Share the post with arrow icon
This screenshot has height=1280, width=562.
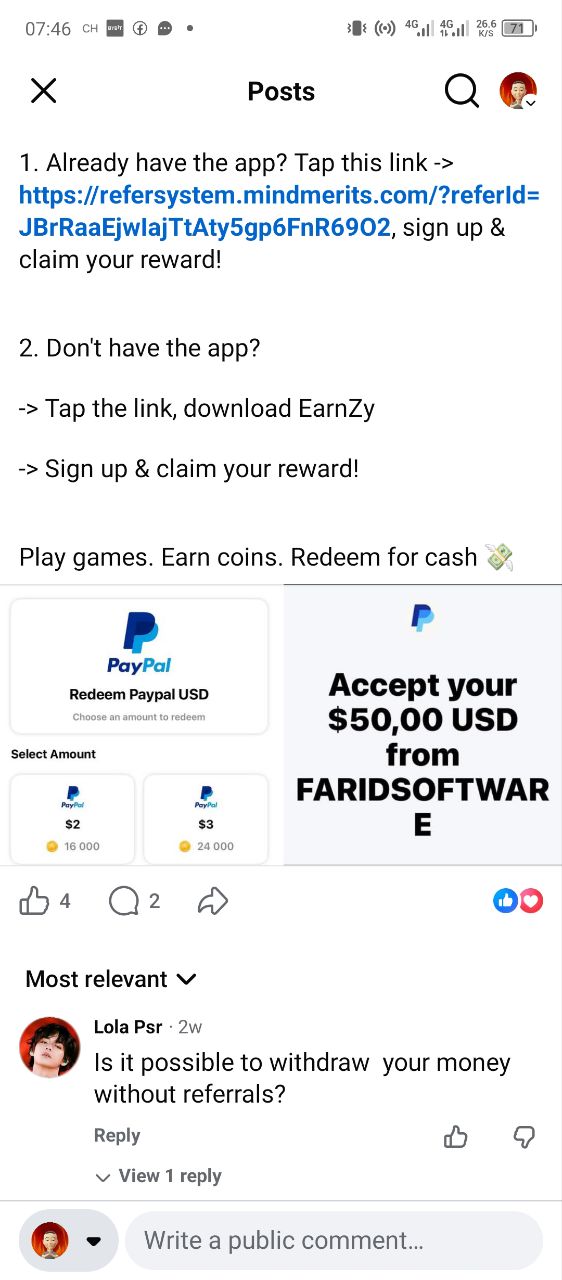(x=212, y=901)
